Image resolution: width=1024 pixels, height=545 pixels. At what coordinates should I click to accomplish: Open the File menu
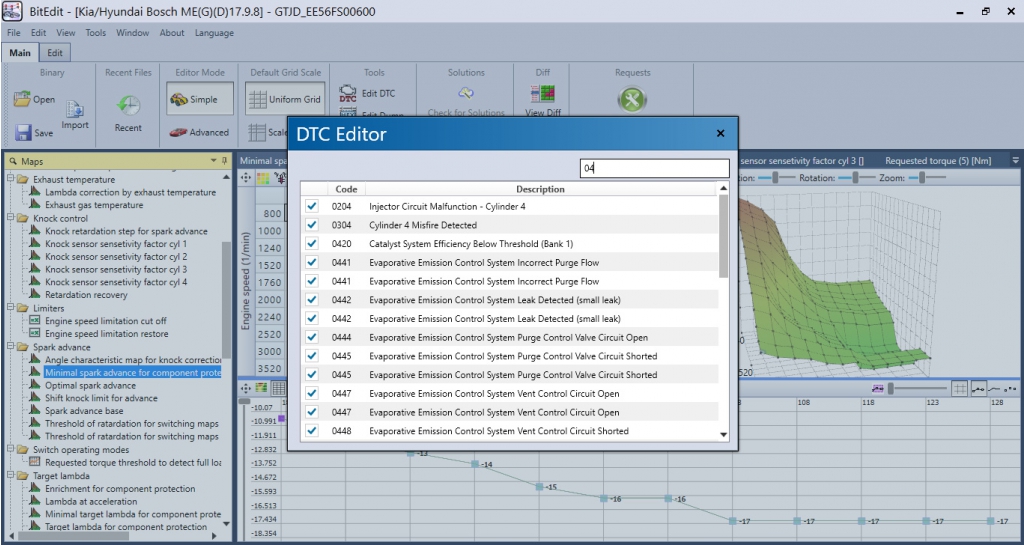click(x=14, y=33)
